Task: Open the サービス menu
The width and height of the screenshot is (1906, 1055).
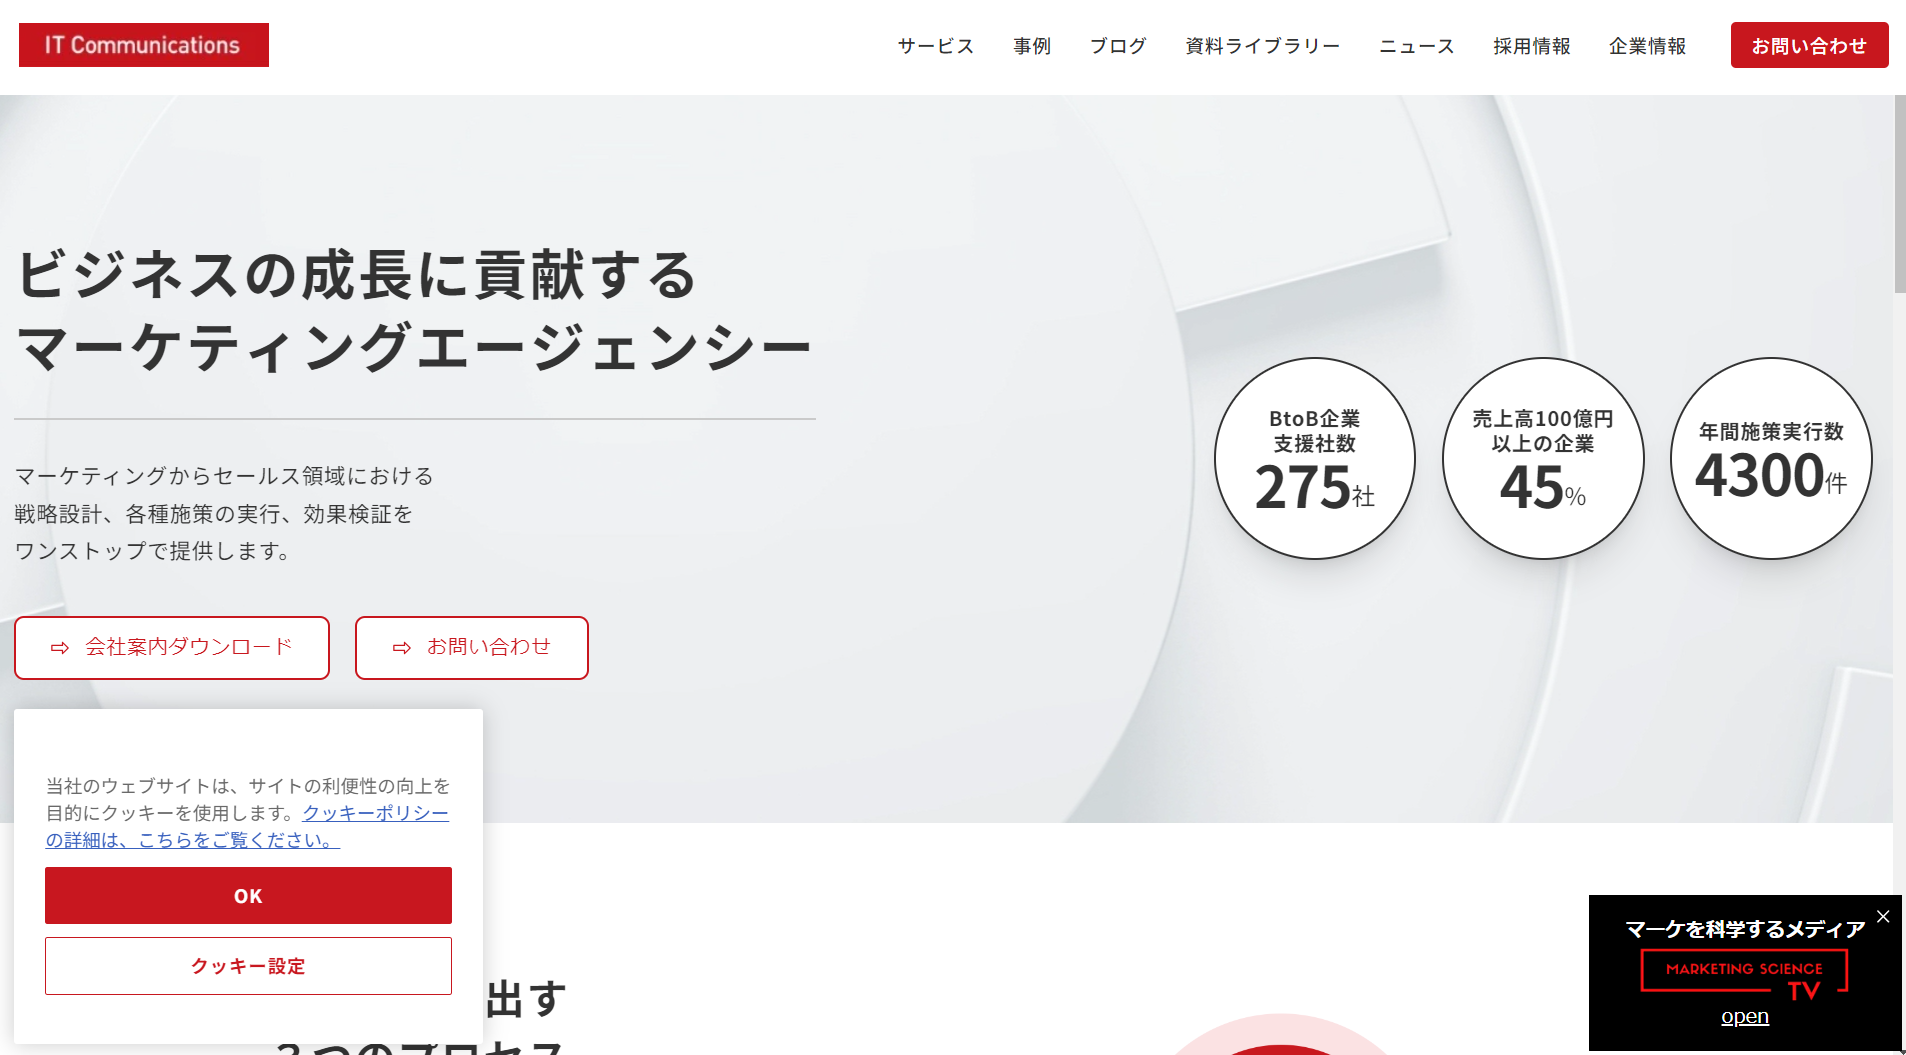Action: (935, 46)
